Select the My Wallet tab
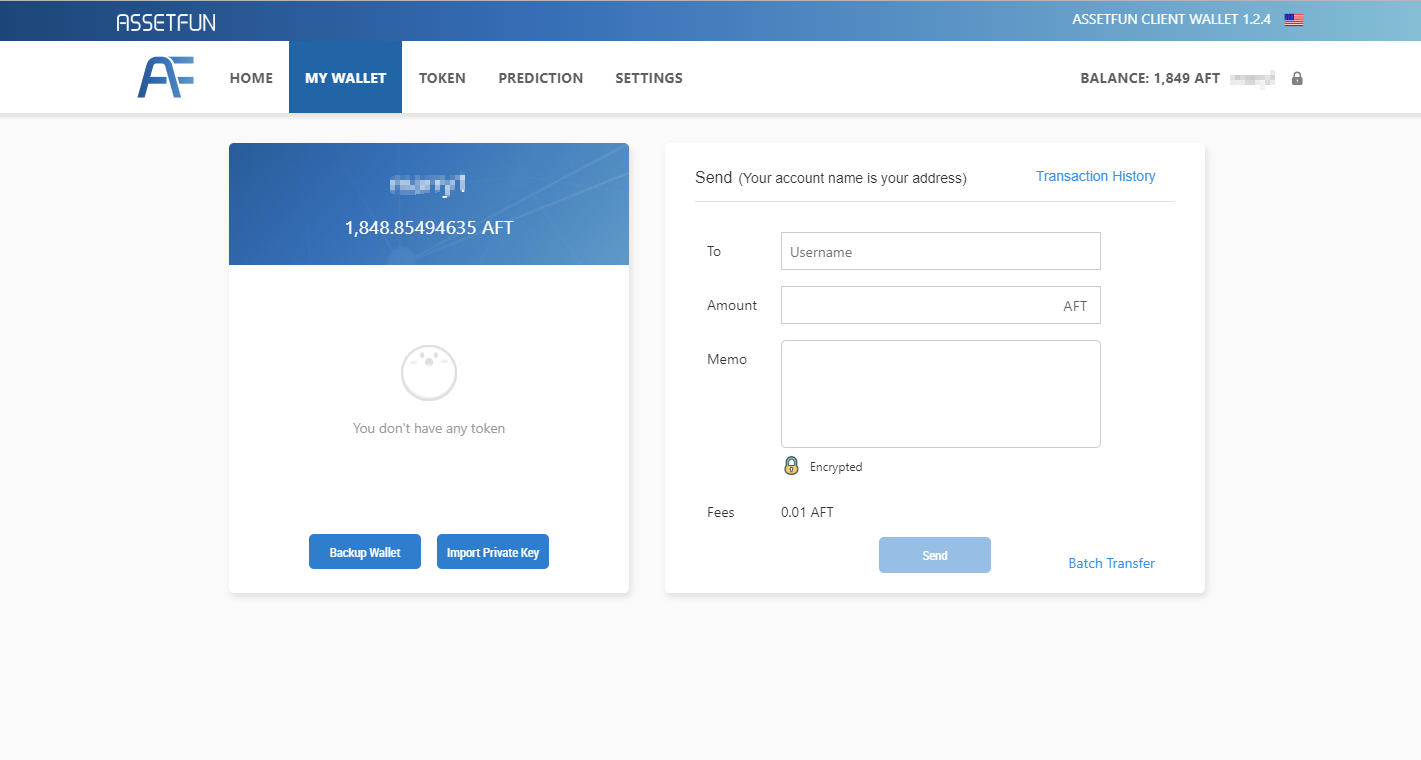This screenshot has height=760, width=1421. tap(345, 77)
